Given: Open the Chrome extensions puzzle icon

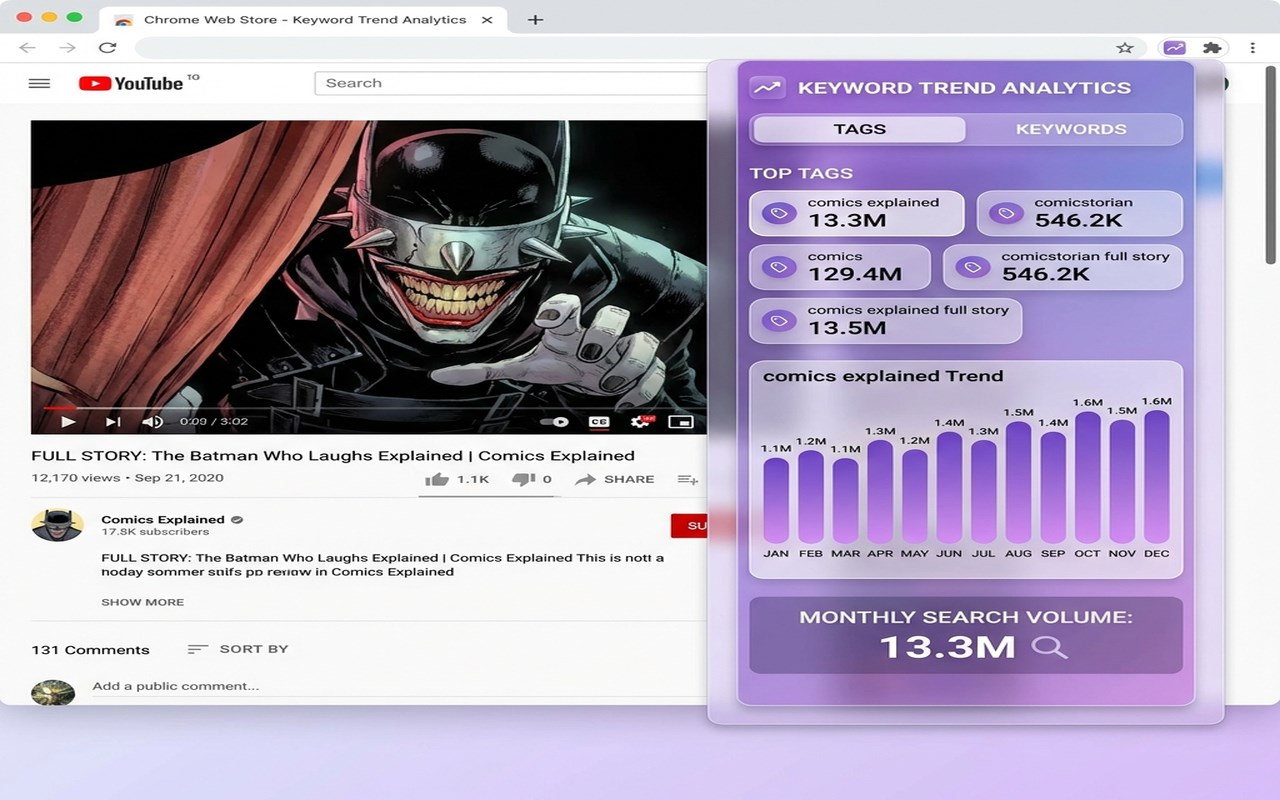Looking at the screenshot, I should pos(1212,48).
